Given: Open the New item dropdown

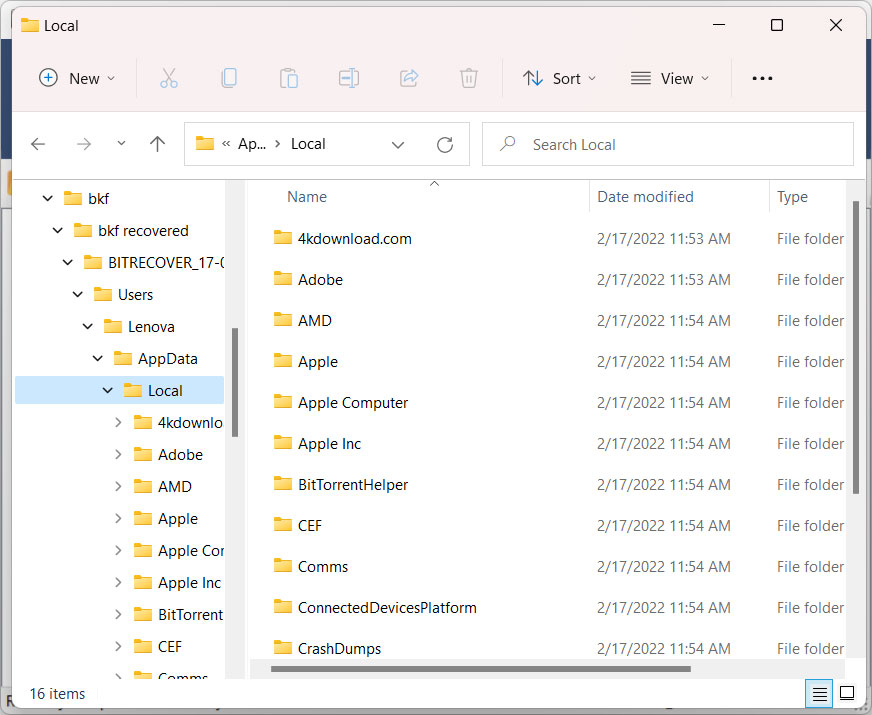Looking at the screenshot, I should 77,78.
